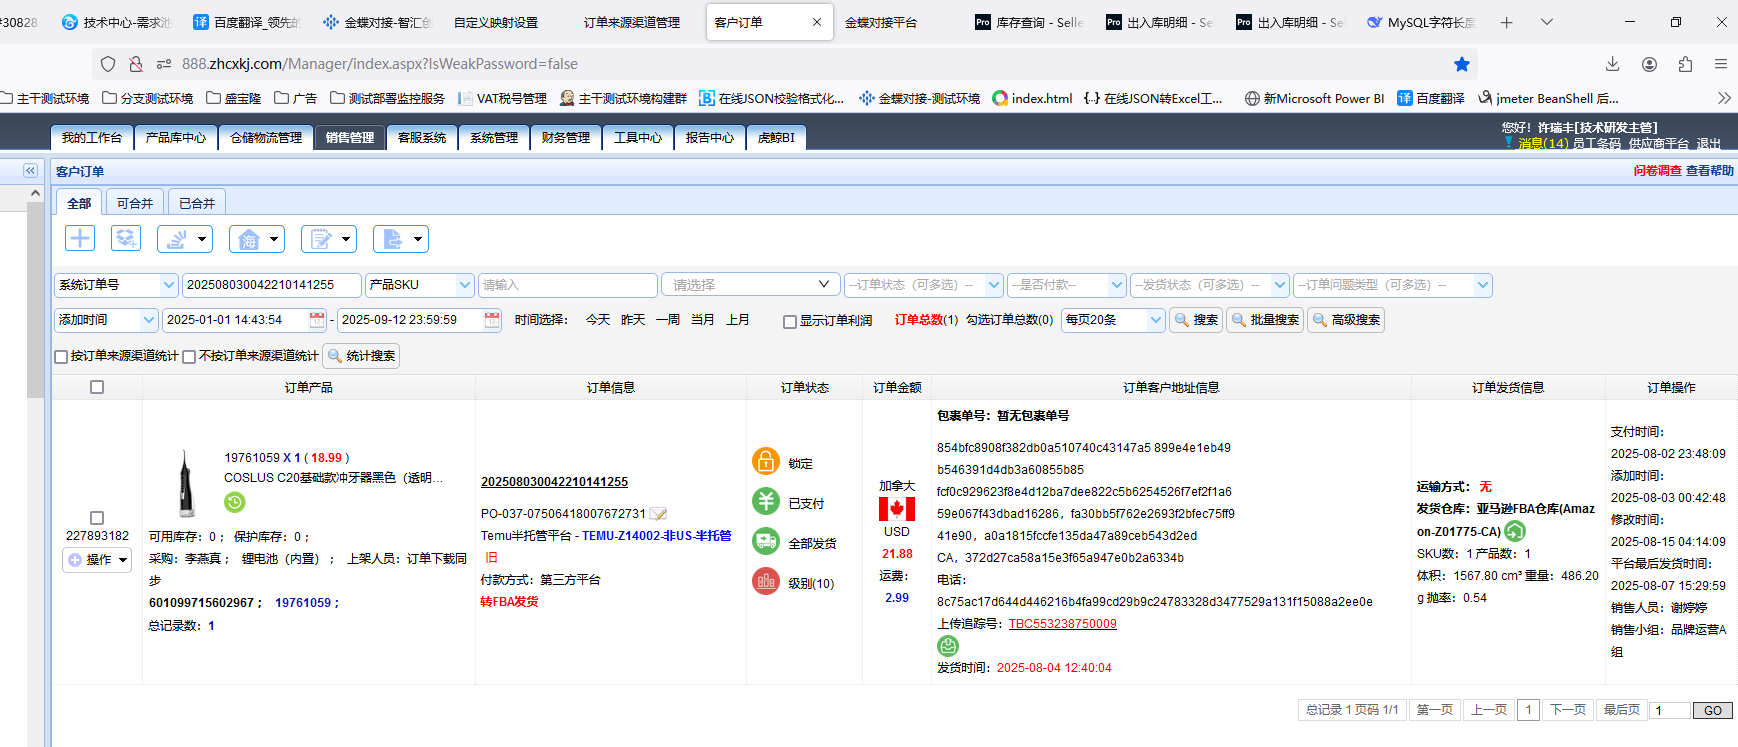Open the 每页20条 page size dropdown
1738x747 pixels.
click(1113, 320)
